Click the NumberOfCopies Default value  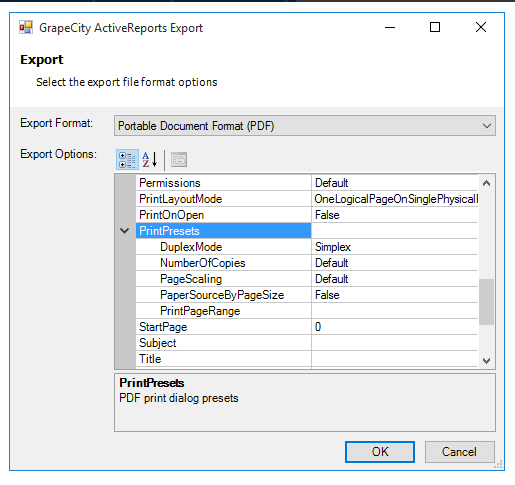395,263
